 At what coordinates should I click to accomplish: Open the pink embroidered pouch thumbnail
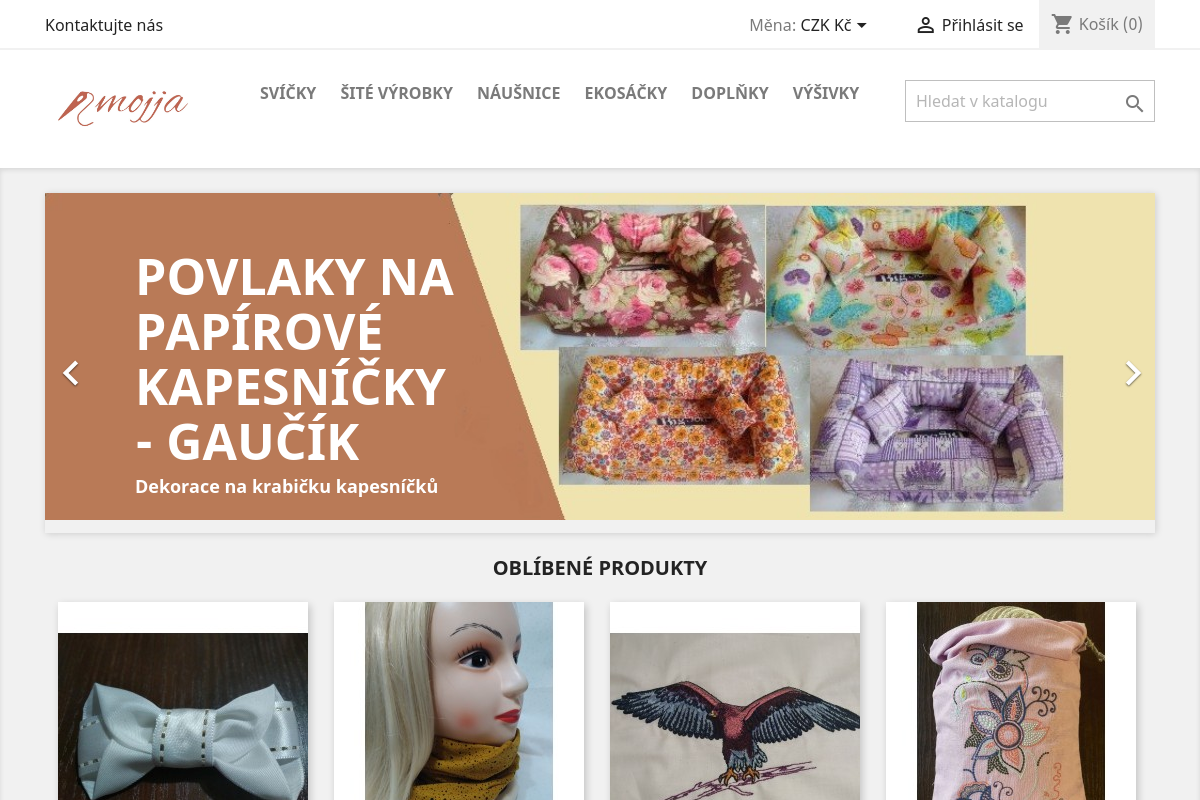point(1011,701)
